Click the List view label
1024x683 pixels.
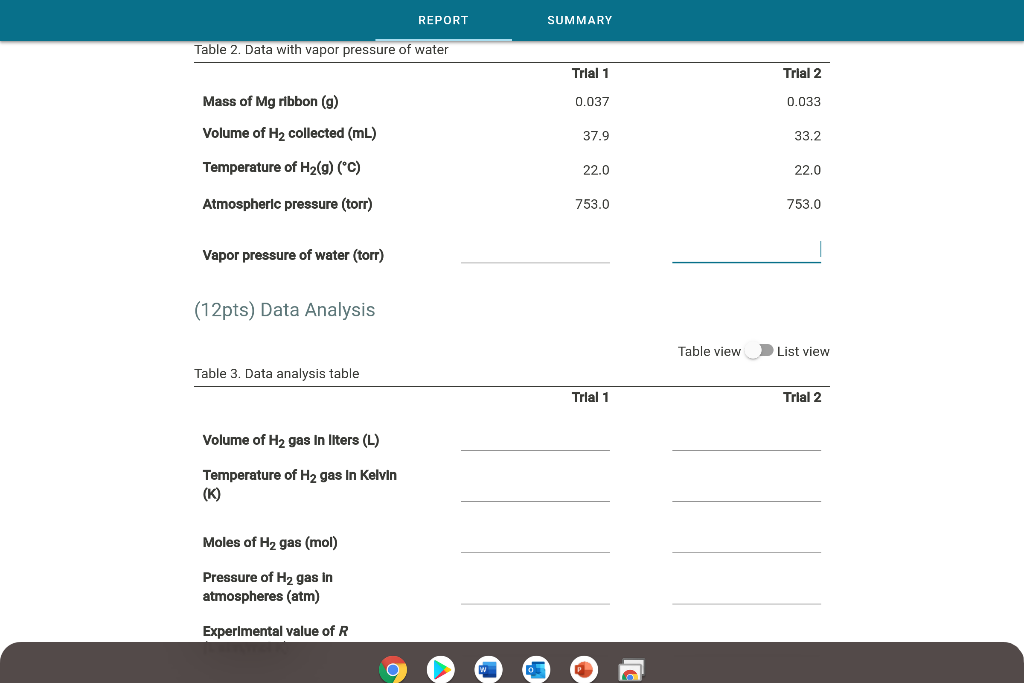pyautogui.click(x=802, y=351)
